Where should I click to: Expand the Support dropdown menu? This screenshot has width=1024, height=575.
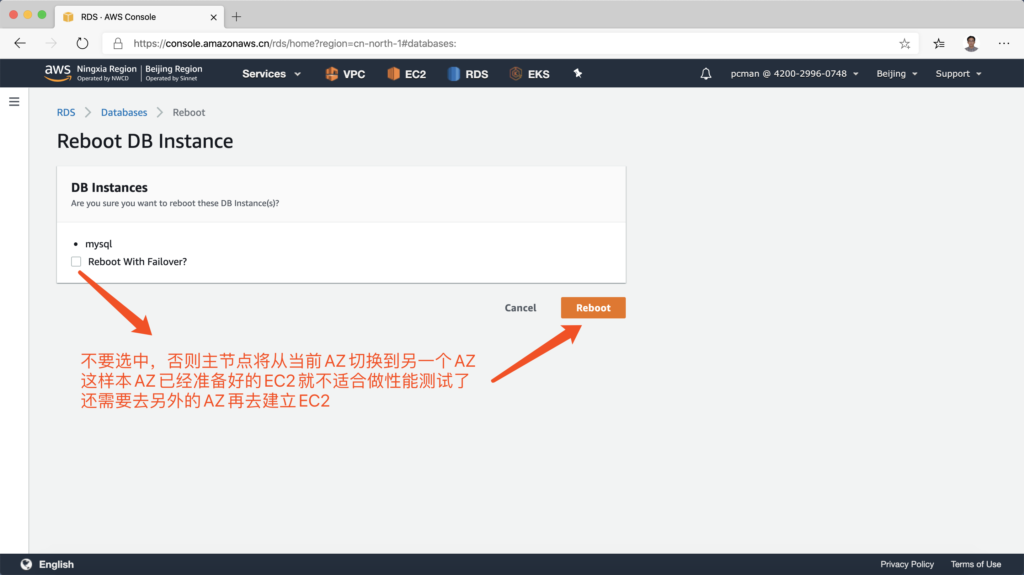point(958,74)
